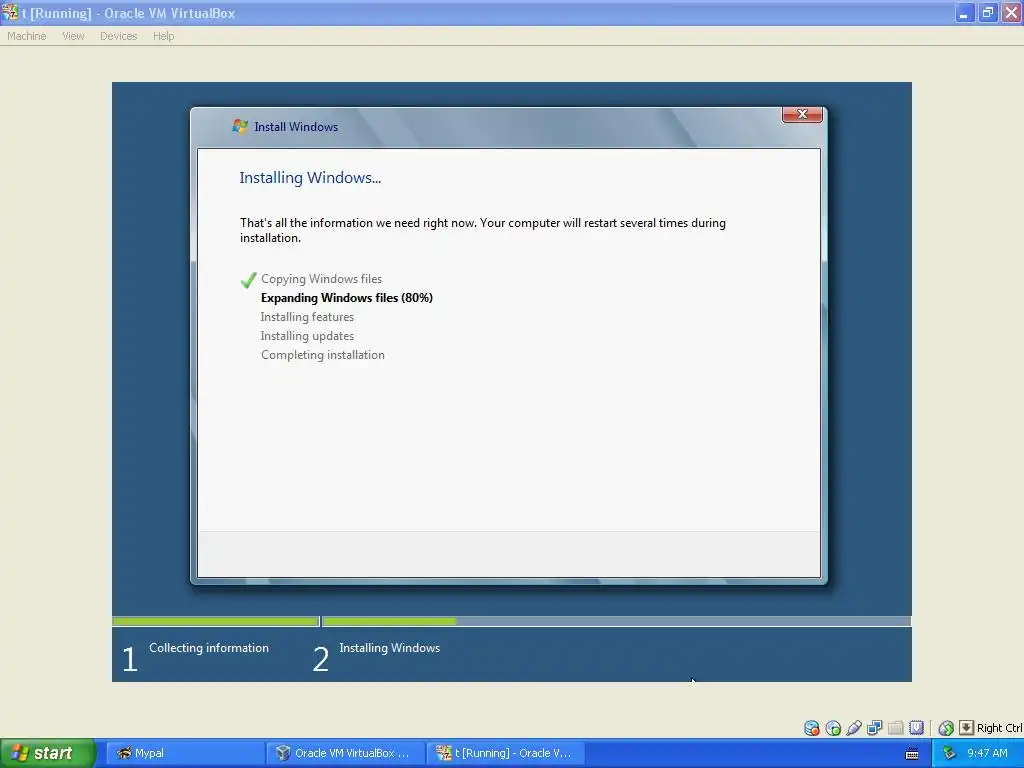This screenshot has height=768, width=1024.
Task: Click the optical disc CD/DVD indicator icon
Action: [833, 728]
